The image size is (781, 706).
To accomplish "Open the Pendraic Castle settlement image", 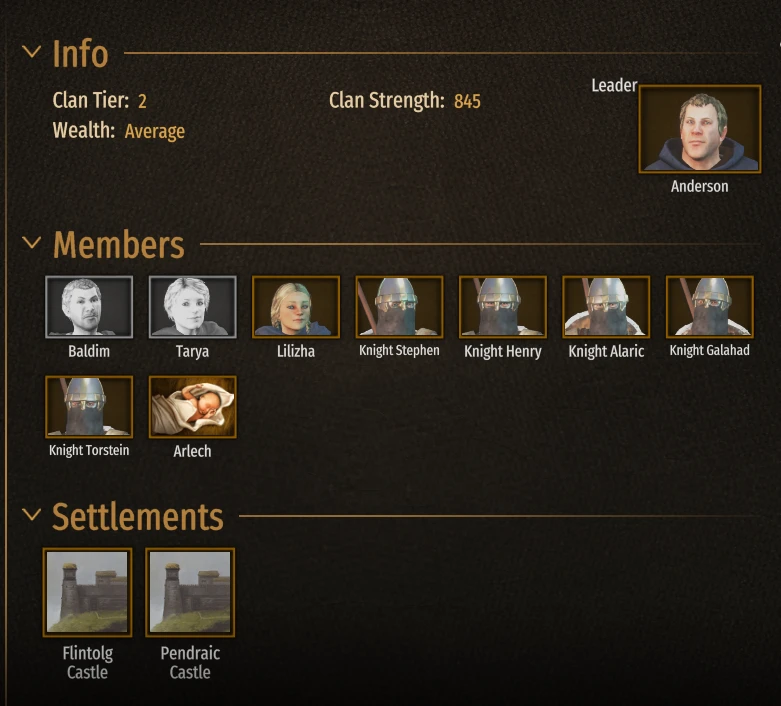I will pyautogui.click(x=190, y=592).
